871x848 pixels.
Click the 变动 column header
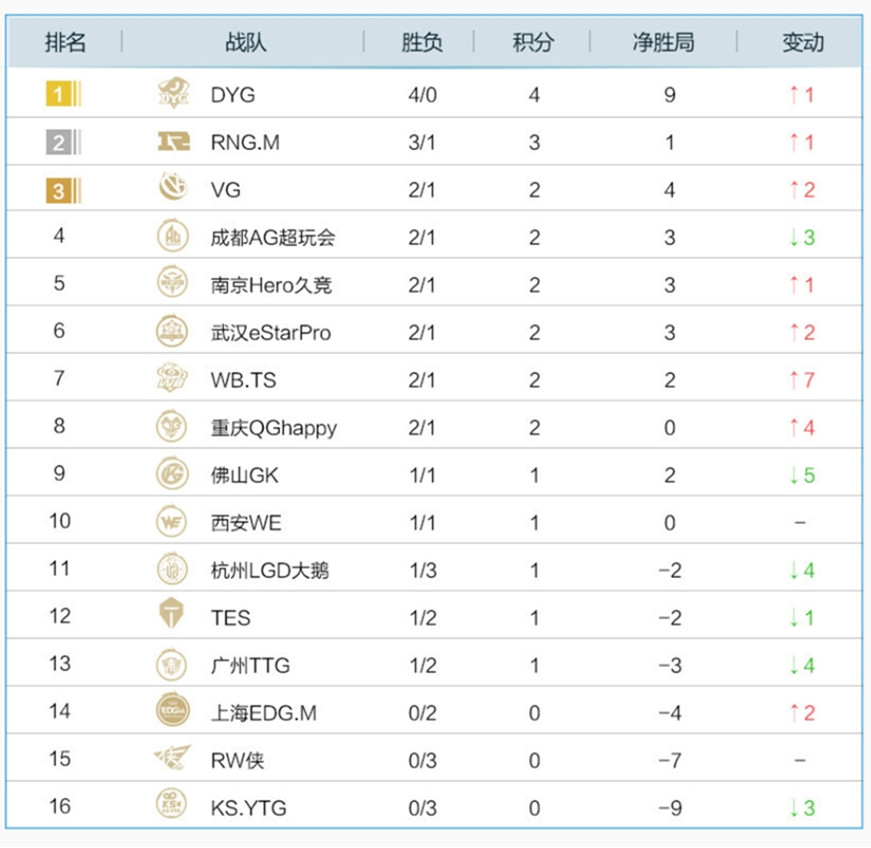pos(803,42)
